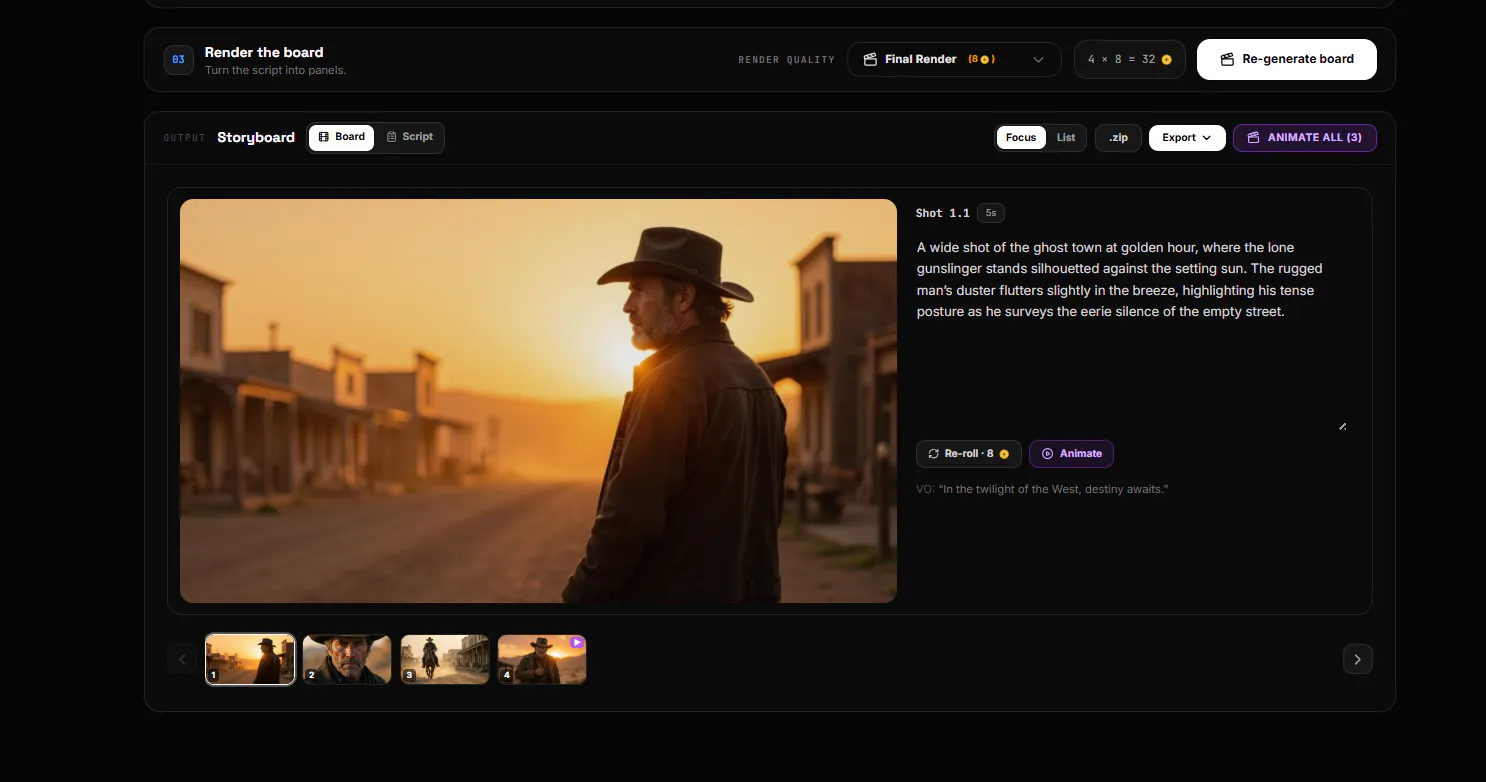Open the Final Render quality dropdown
Screen dimensions: 1486x782
[954, 59]
